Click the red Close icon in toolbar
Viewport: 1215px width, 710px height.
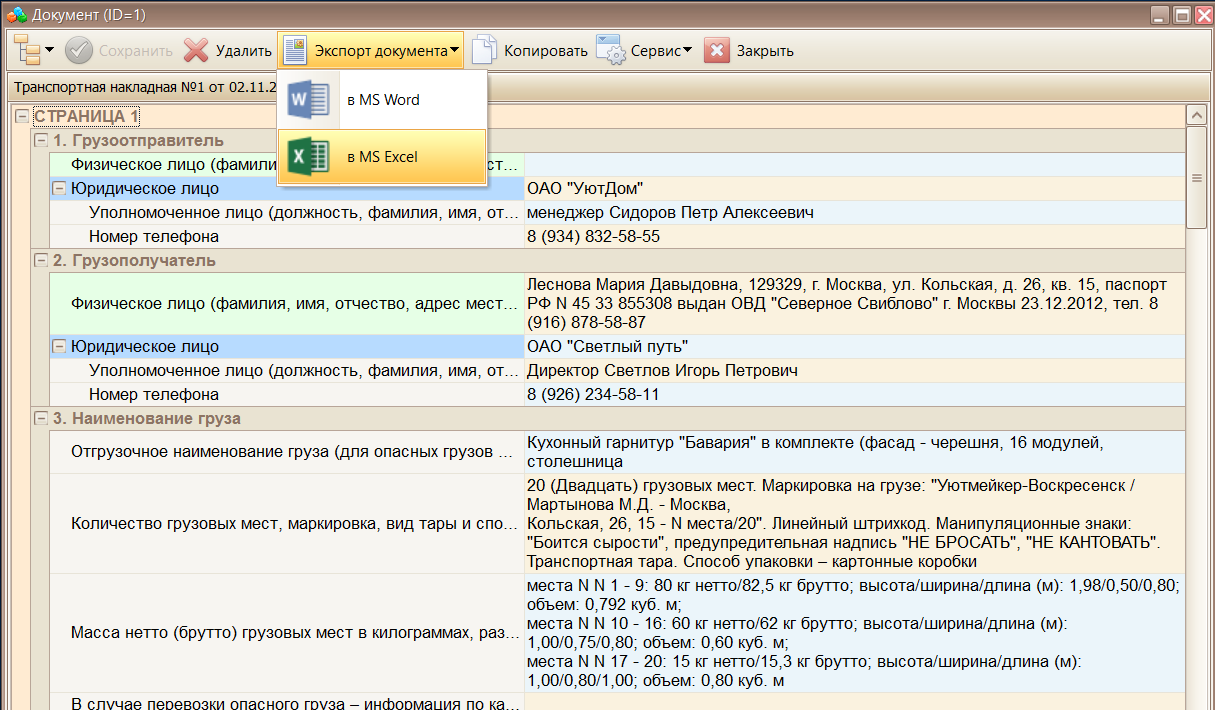click(x=716, y=50)
